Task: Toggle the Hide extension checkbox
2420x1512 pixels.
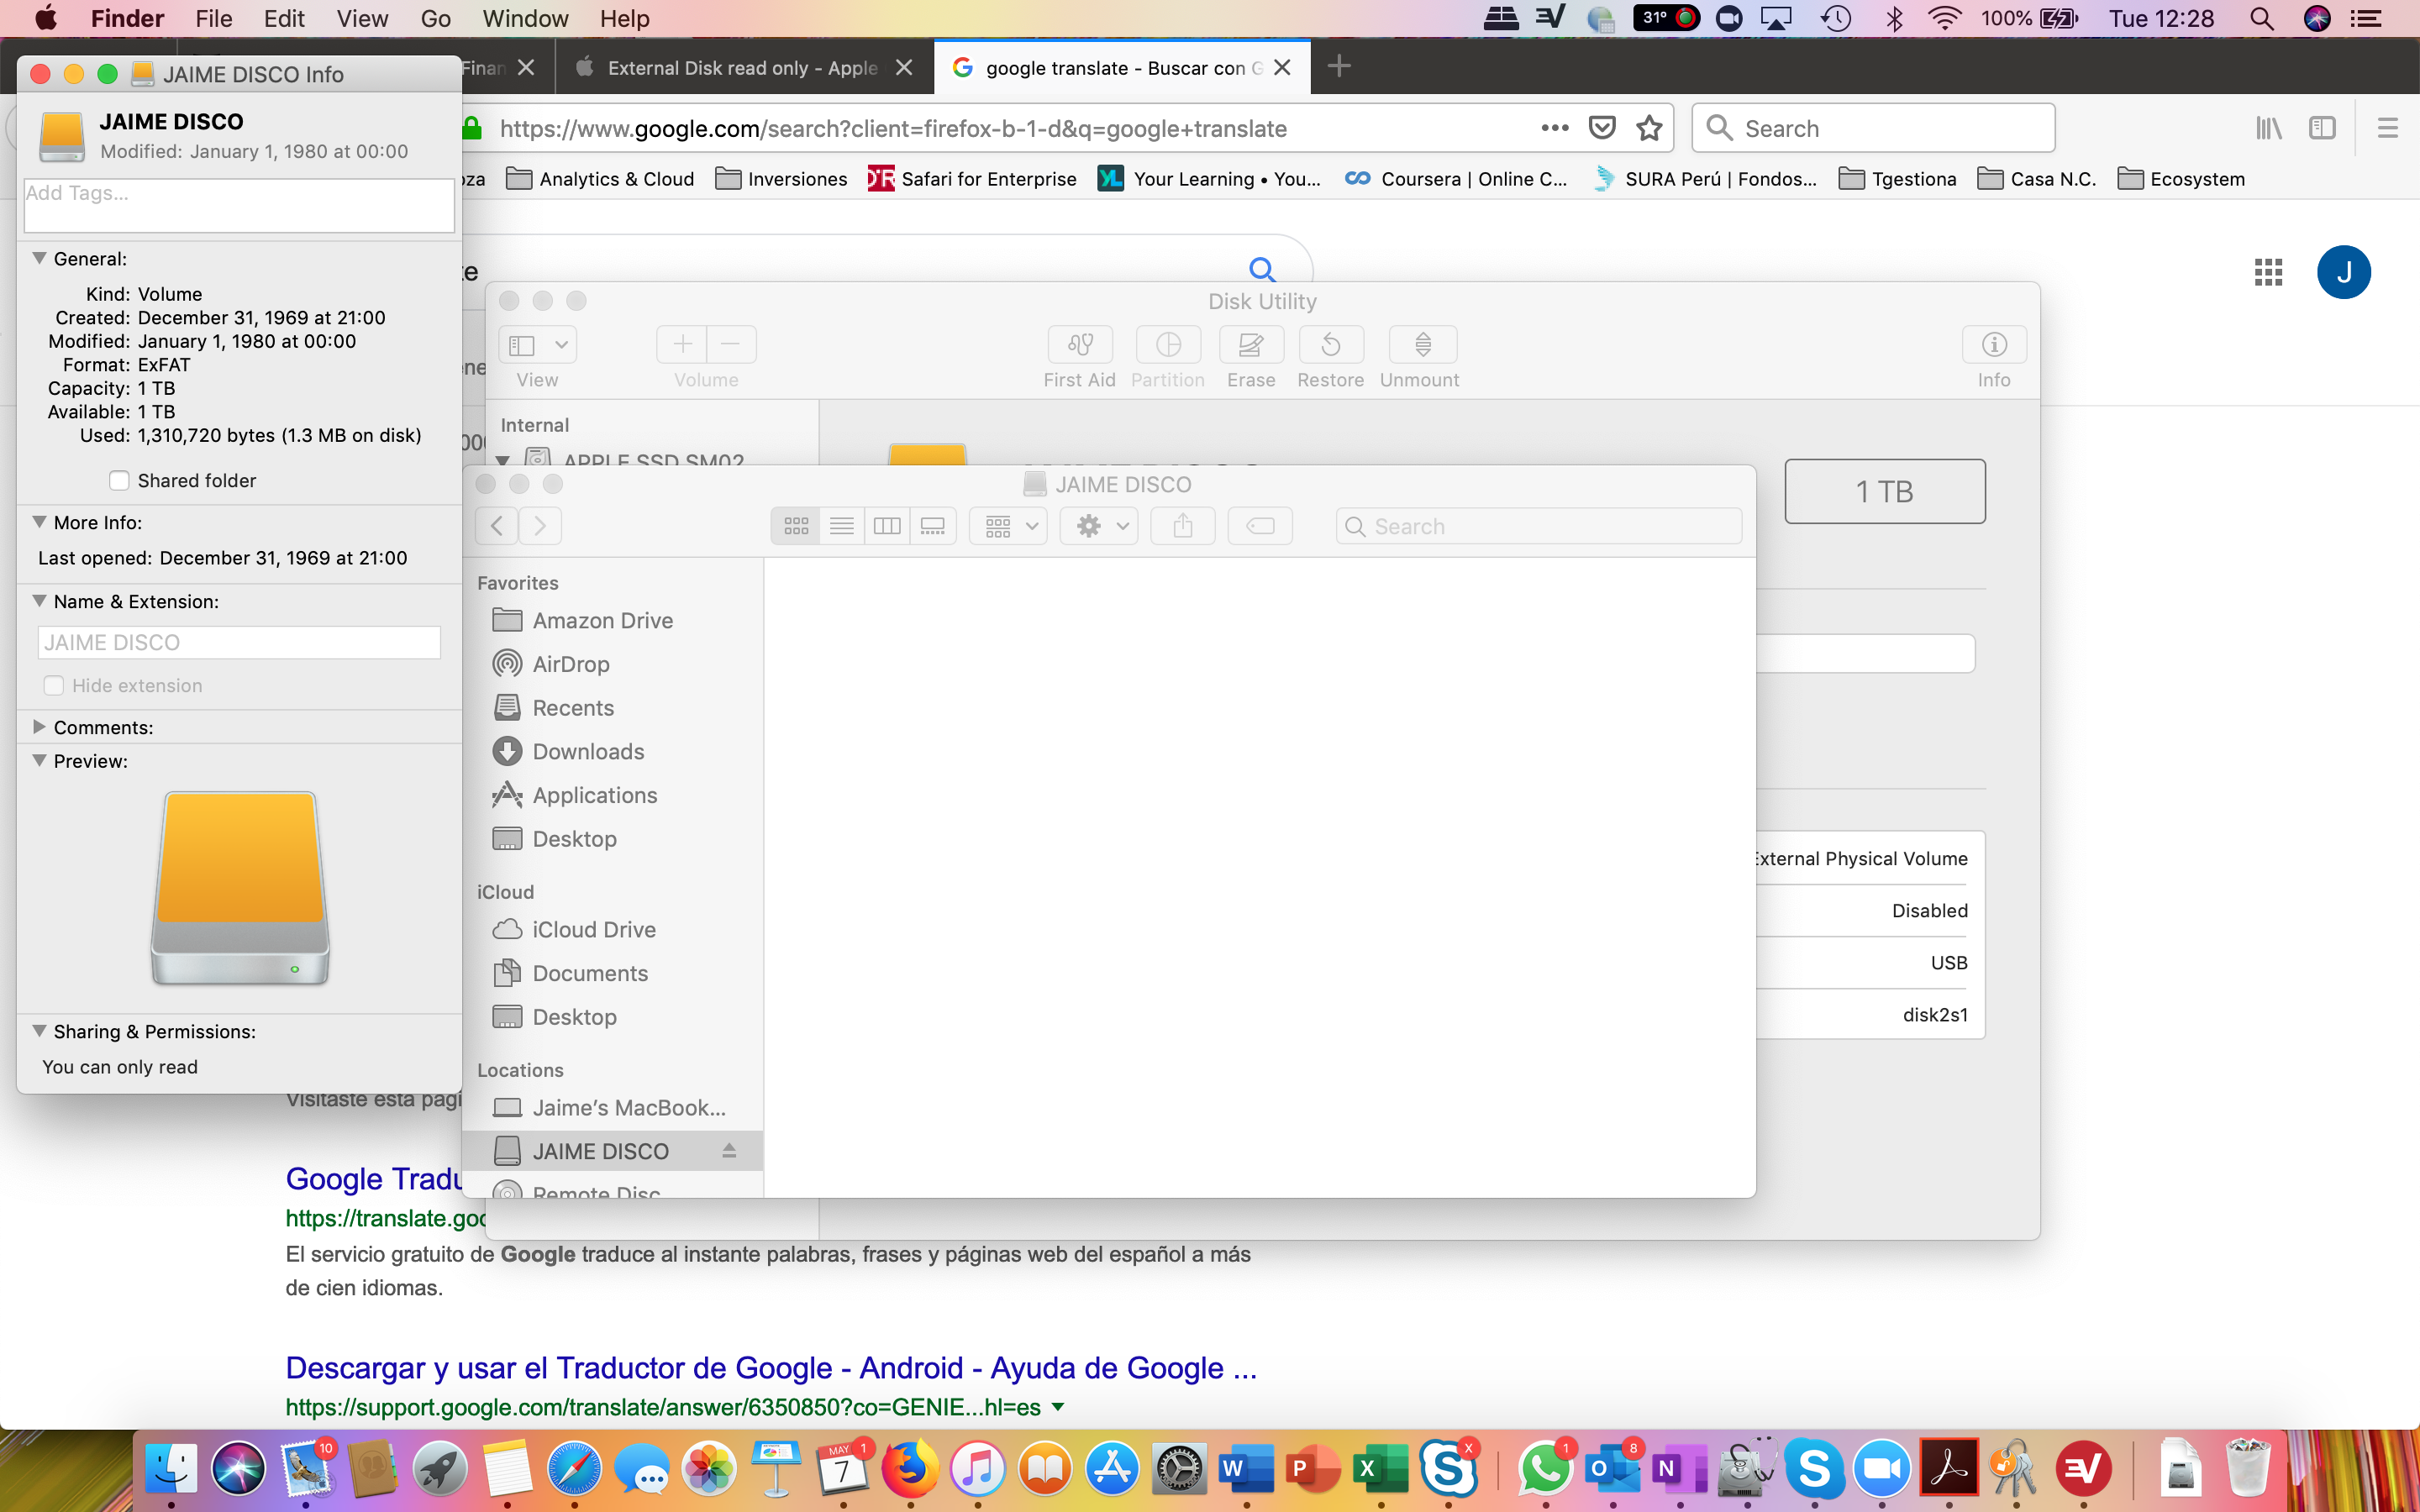Action: (x=54, y=686)
